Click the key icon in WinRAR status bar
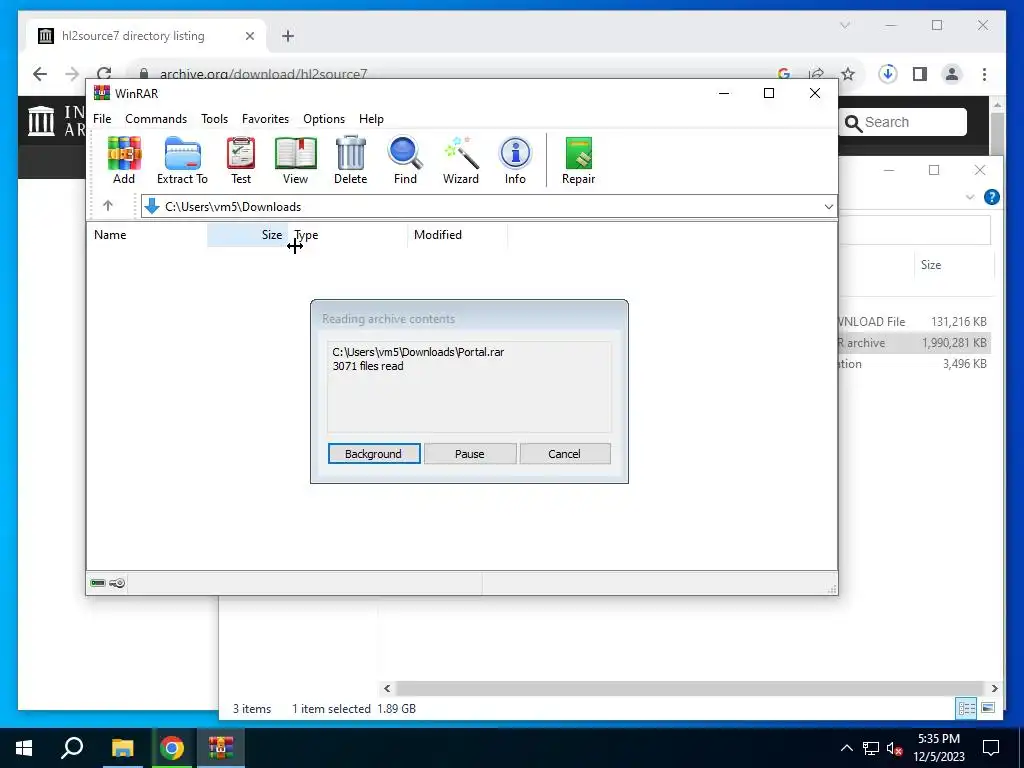1024x768 pixels. (117, 583)
